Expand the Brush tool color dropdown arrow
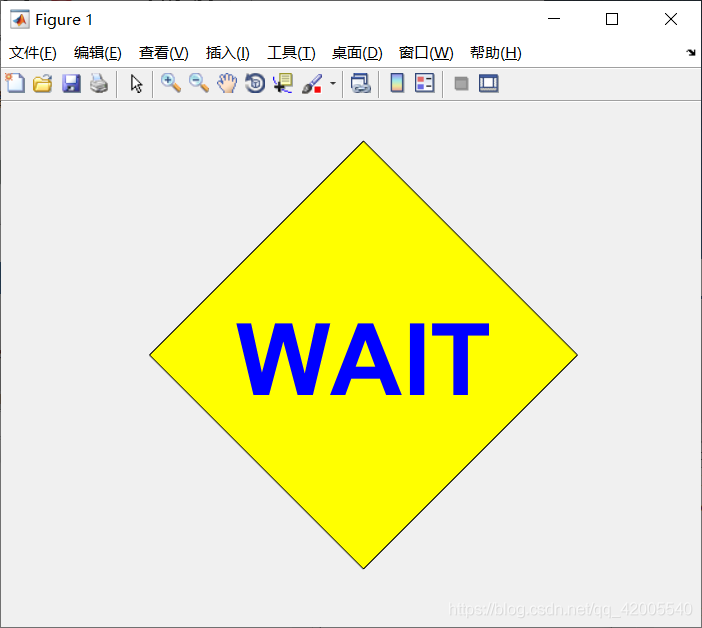 click(x=333, y=83)
